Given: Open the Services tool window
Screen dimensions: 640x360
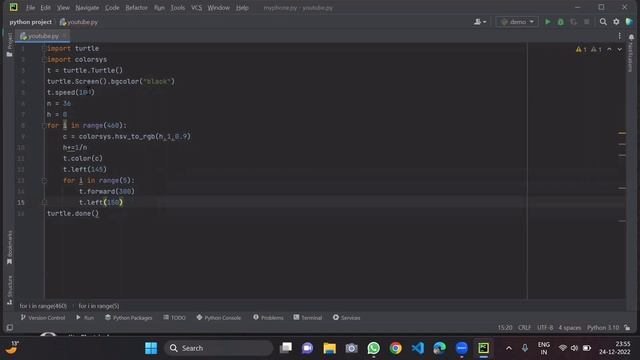Looking at the screenshot, I should (346, 318).
